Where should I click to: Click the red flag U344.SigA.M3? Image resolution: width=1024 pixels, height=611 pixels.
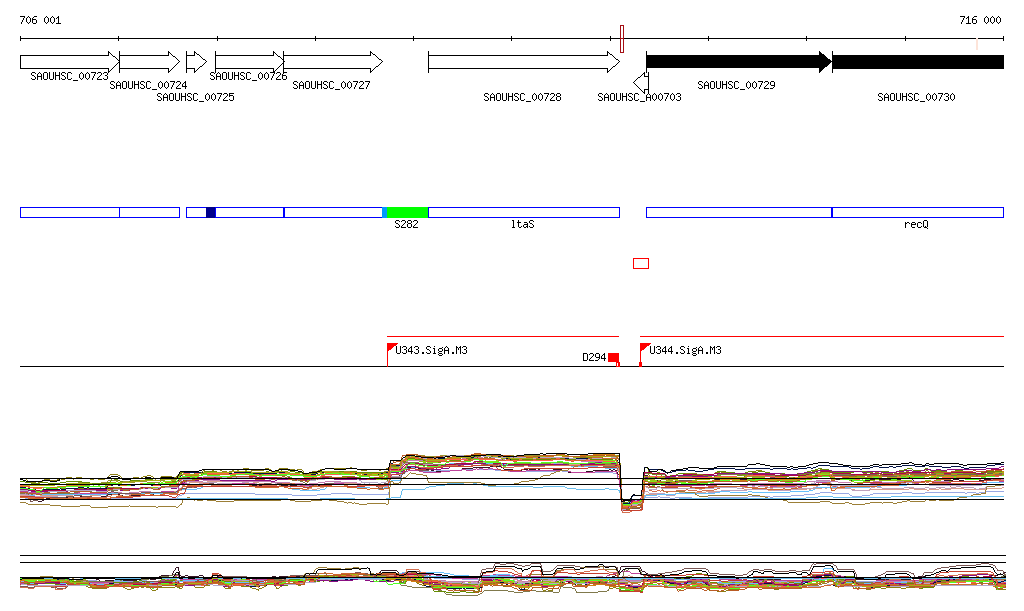[645, 347]
